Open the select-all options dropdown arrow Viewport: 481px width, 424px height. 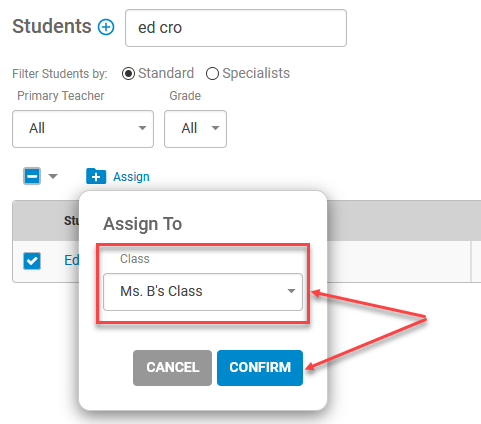tap(53, 176)
